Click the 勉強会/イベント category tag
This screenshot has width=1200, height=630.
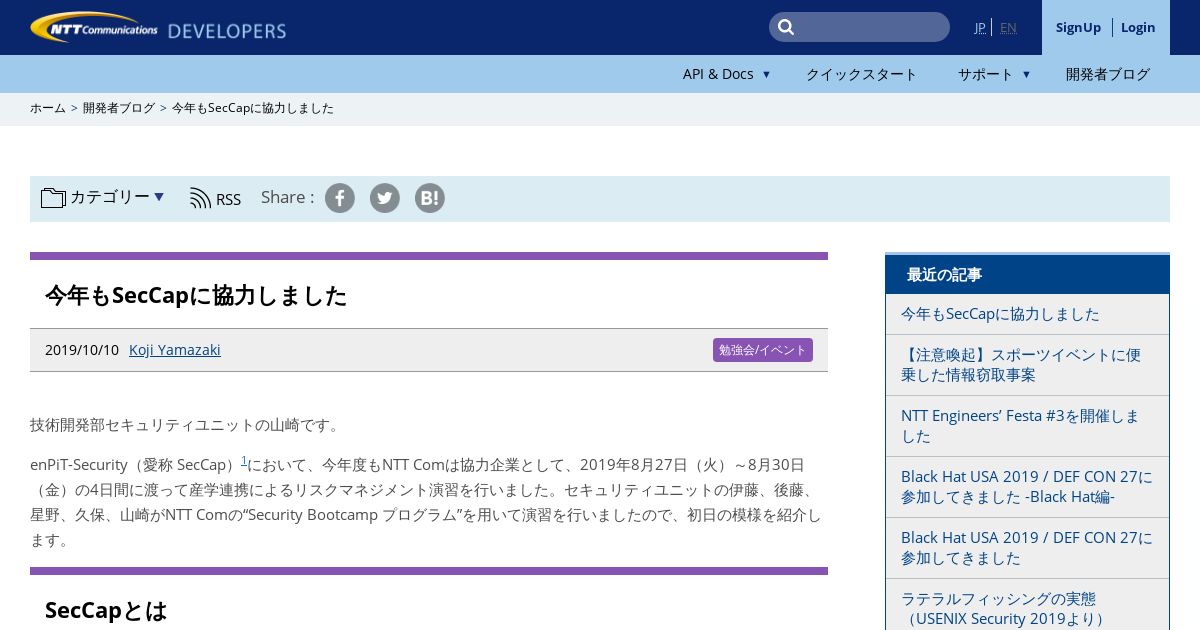(763, 350)
